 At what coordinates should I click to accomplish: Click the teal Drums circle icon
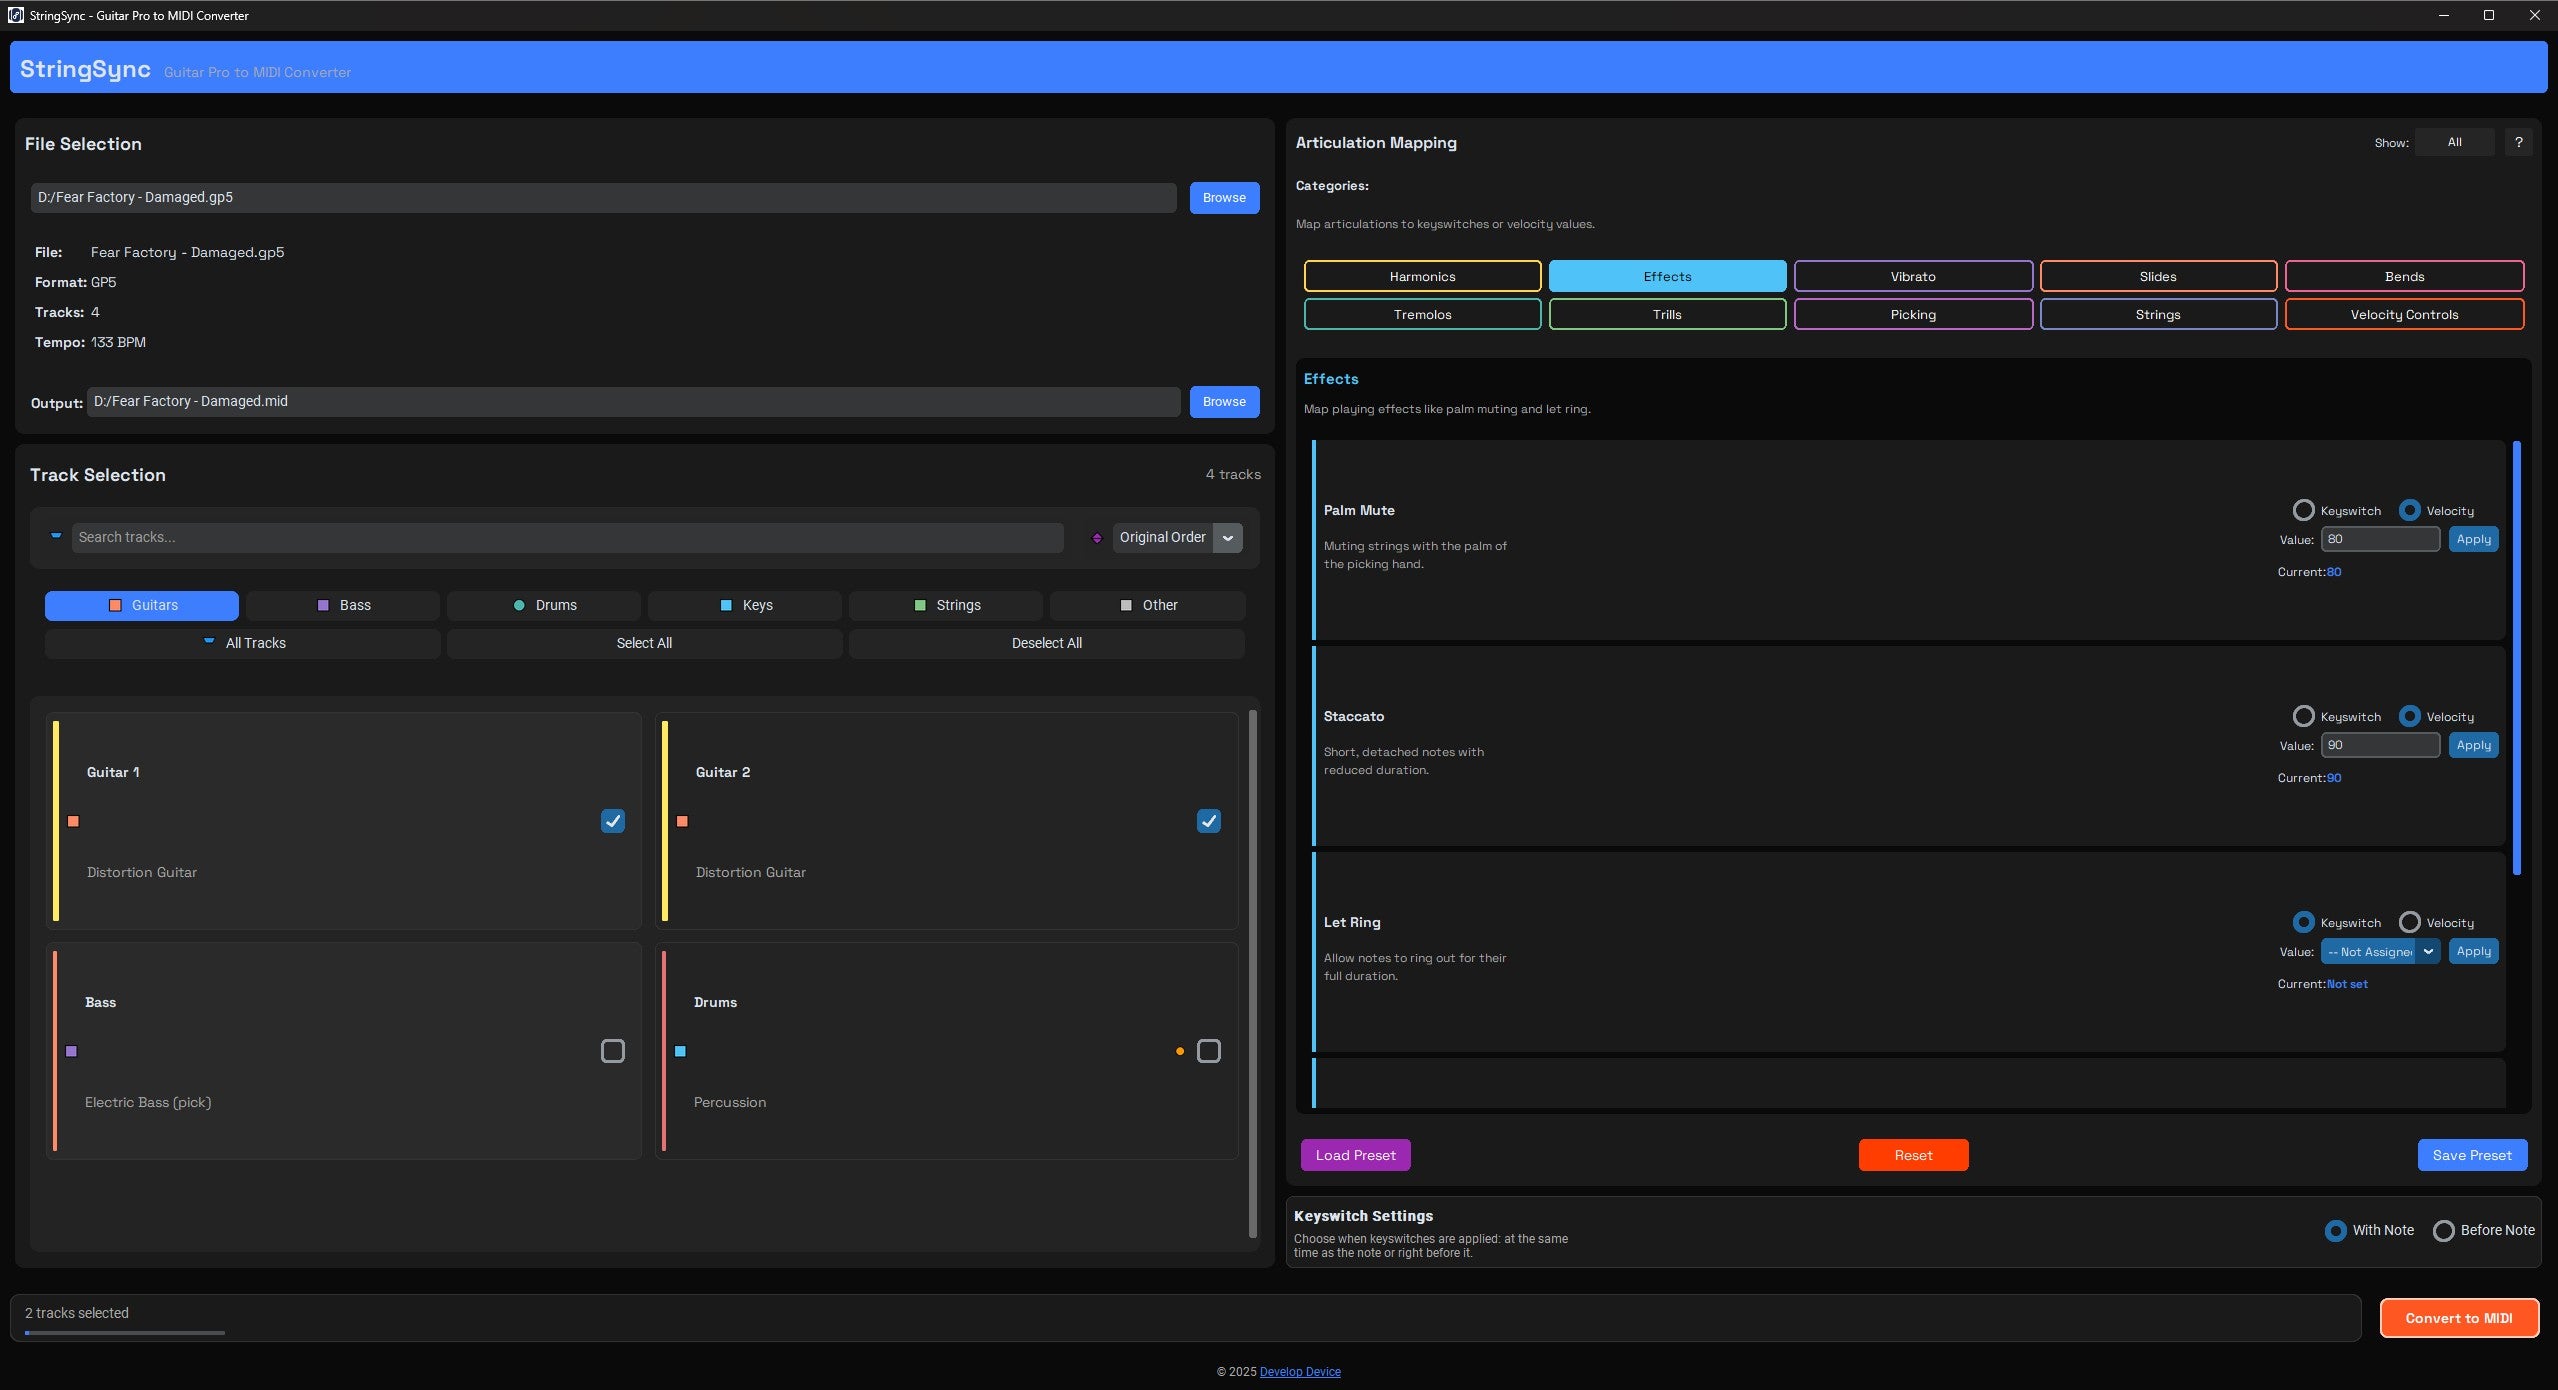coord(519,605)
